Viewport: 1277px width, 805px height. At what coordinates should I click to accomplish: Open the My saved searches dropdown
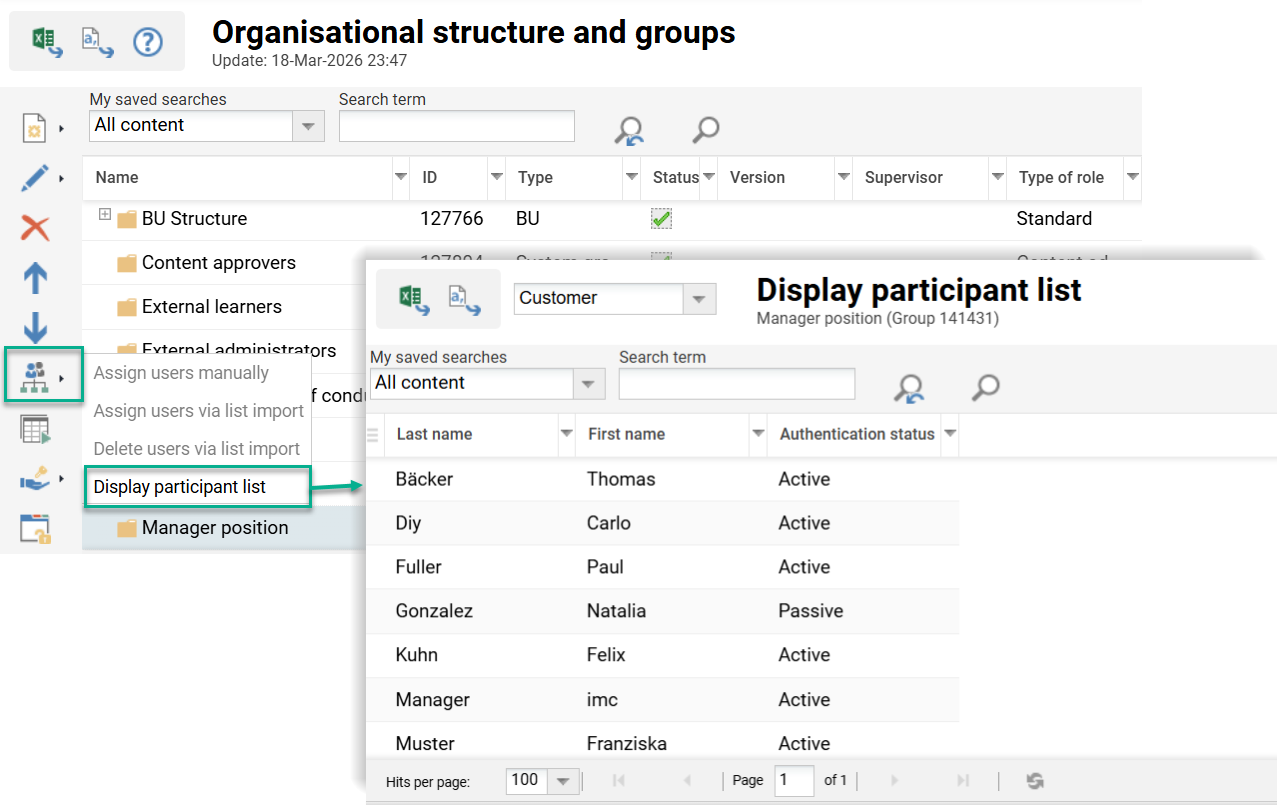[308, 126]
